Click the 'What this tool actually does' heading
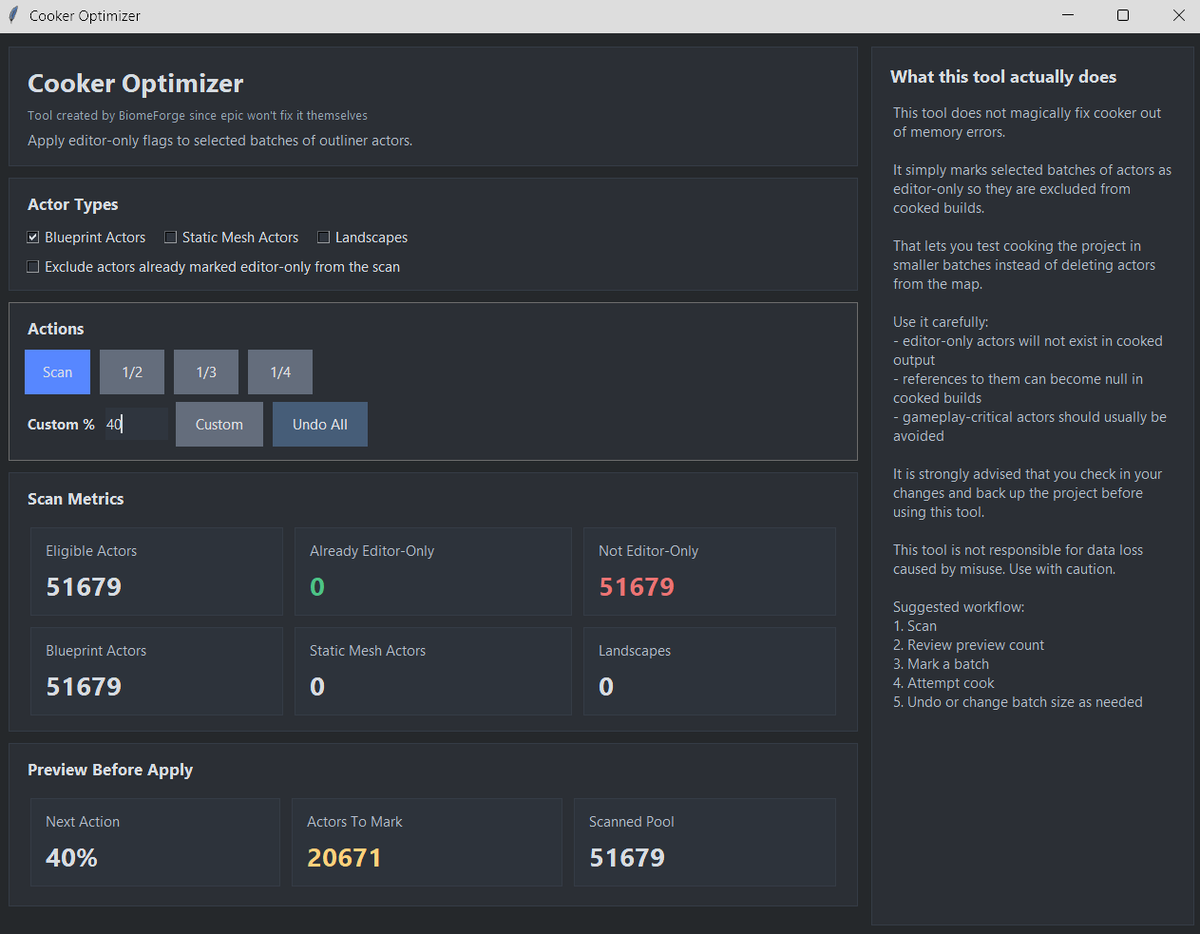The height and width of the screenshot is (934, 1200). 1003,77
